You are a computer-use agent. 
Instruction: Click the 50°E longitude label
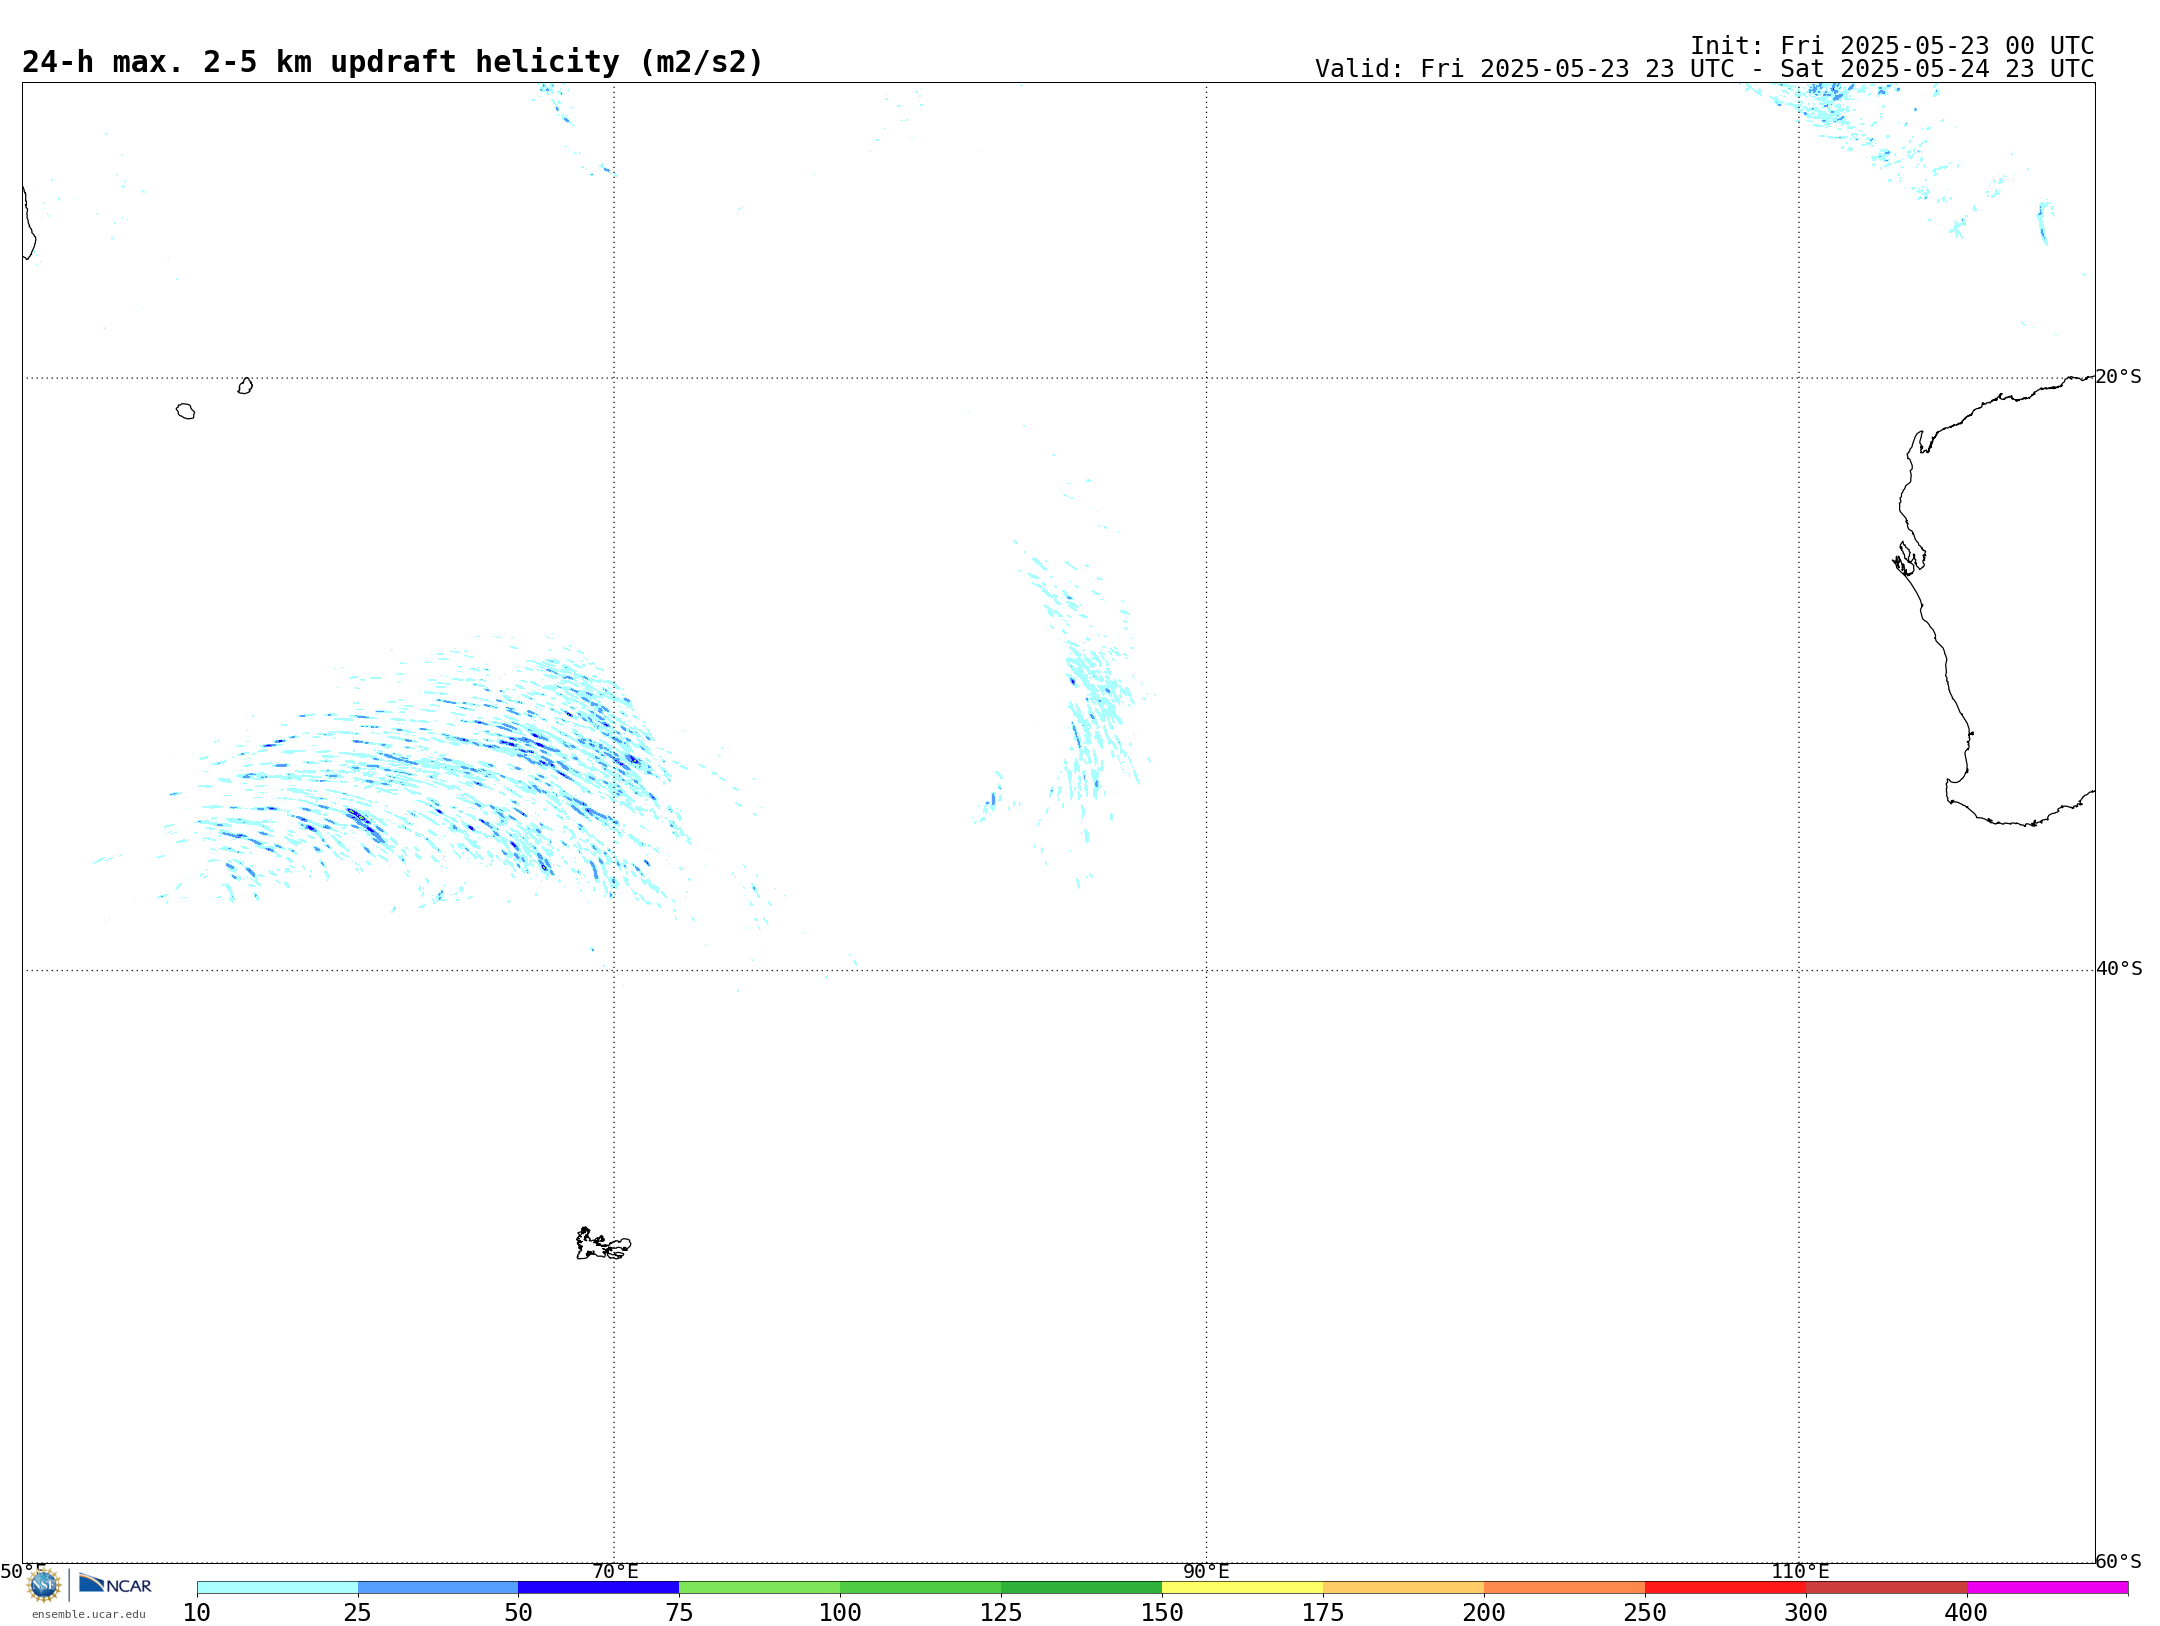tap(23, 1571)
